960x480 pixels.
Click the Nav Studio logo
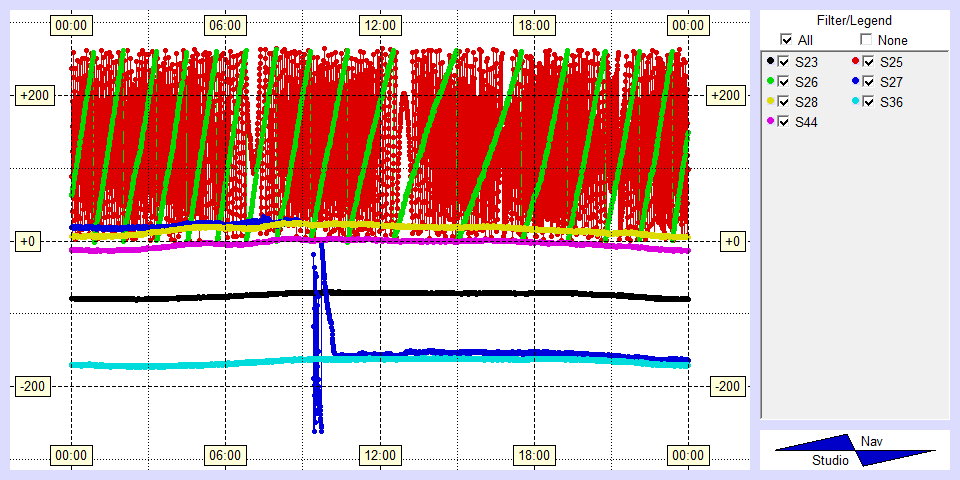click(x=855, y=450)
